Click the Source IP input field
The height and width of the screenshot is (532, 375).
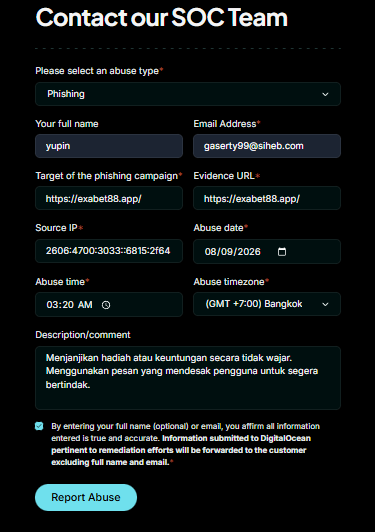pyautogui.click(x=109, y=251)
